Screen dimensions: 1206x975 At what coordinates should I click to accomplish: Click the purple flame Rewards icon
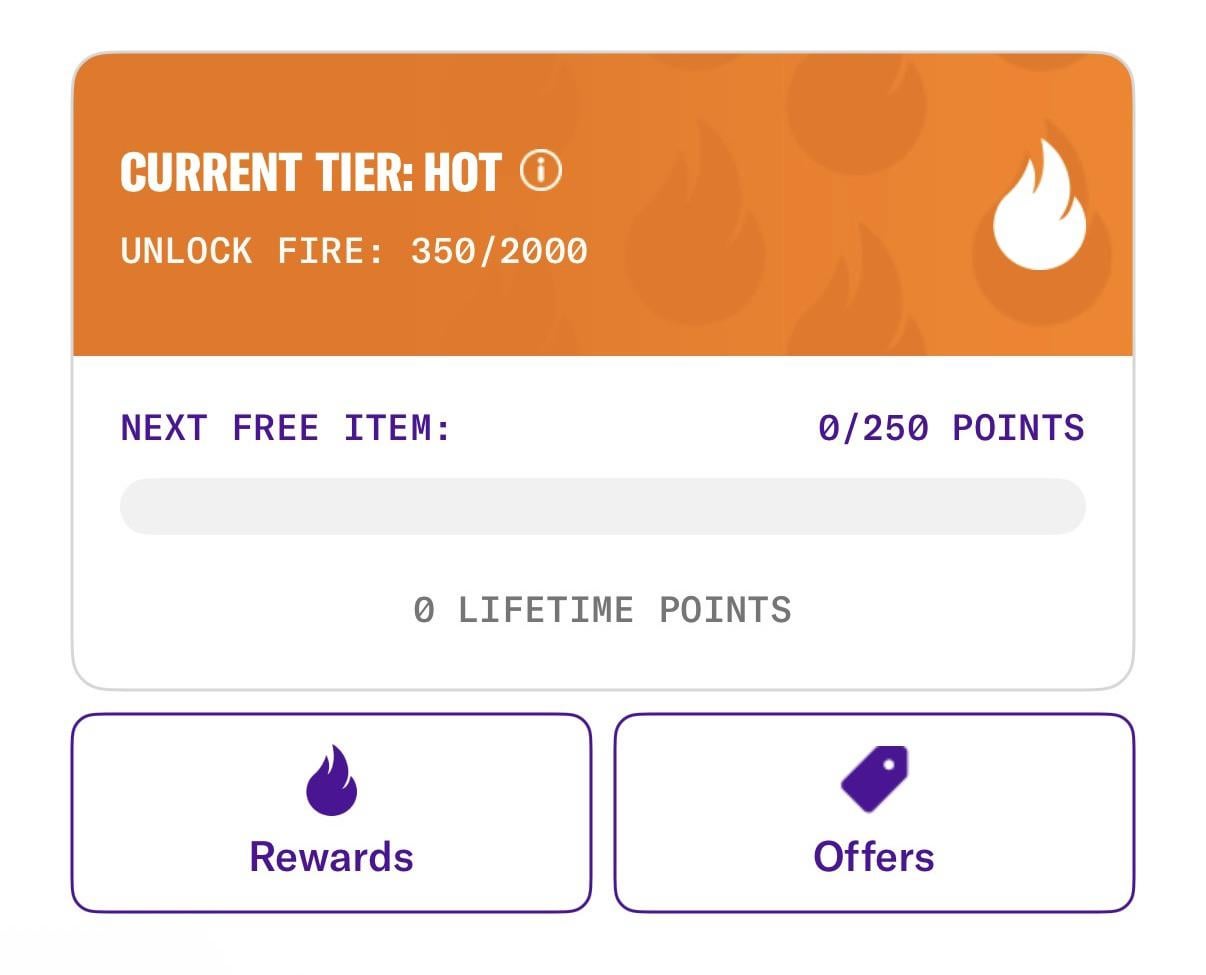pos(331,781)
